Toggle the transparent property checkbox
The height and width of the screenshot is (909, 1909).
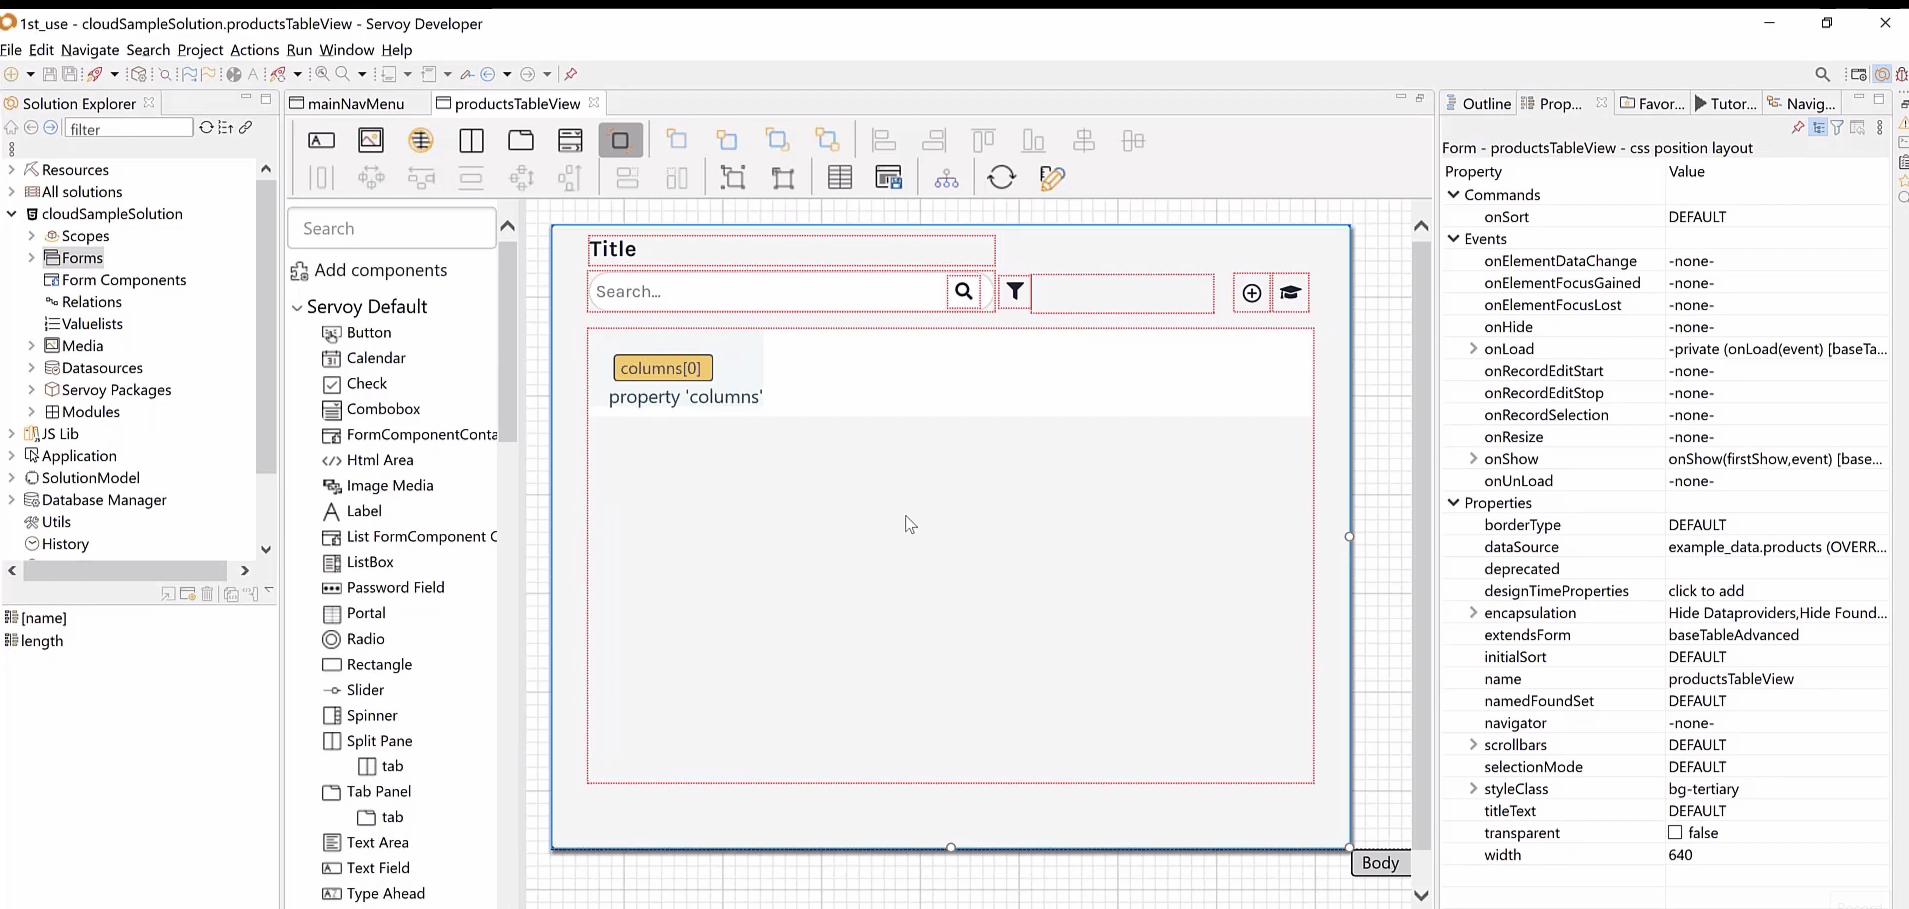coord(1675,833)
